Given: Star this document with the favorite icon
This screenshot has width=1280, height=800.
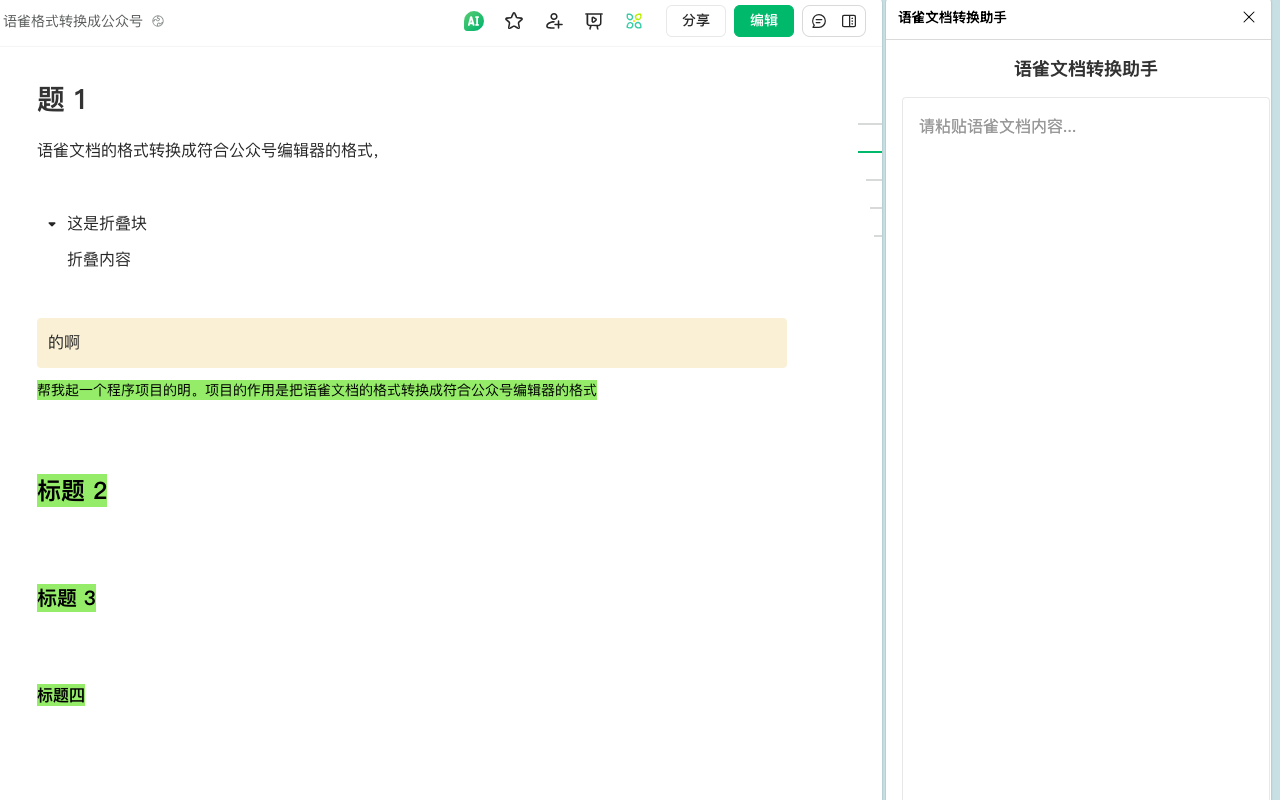Looking at the screenshot, I should pos(514,21).
